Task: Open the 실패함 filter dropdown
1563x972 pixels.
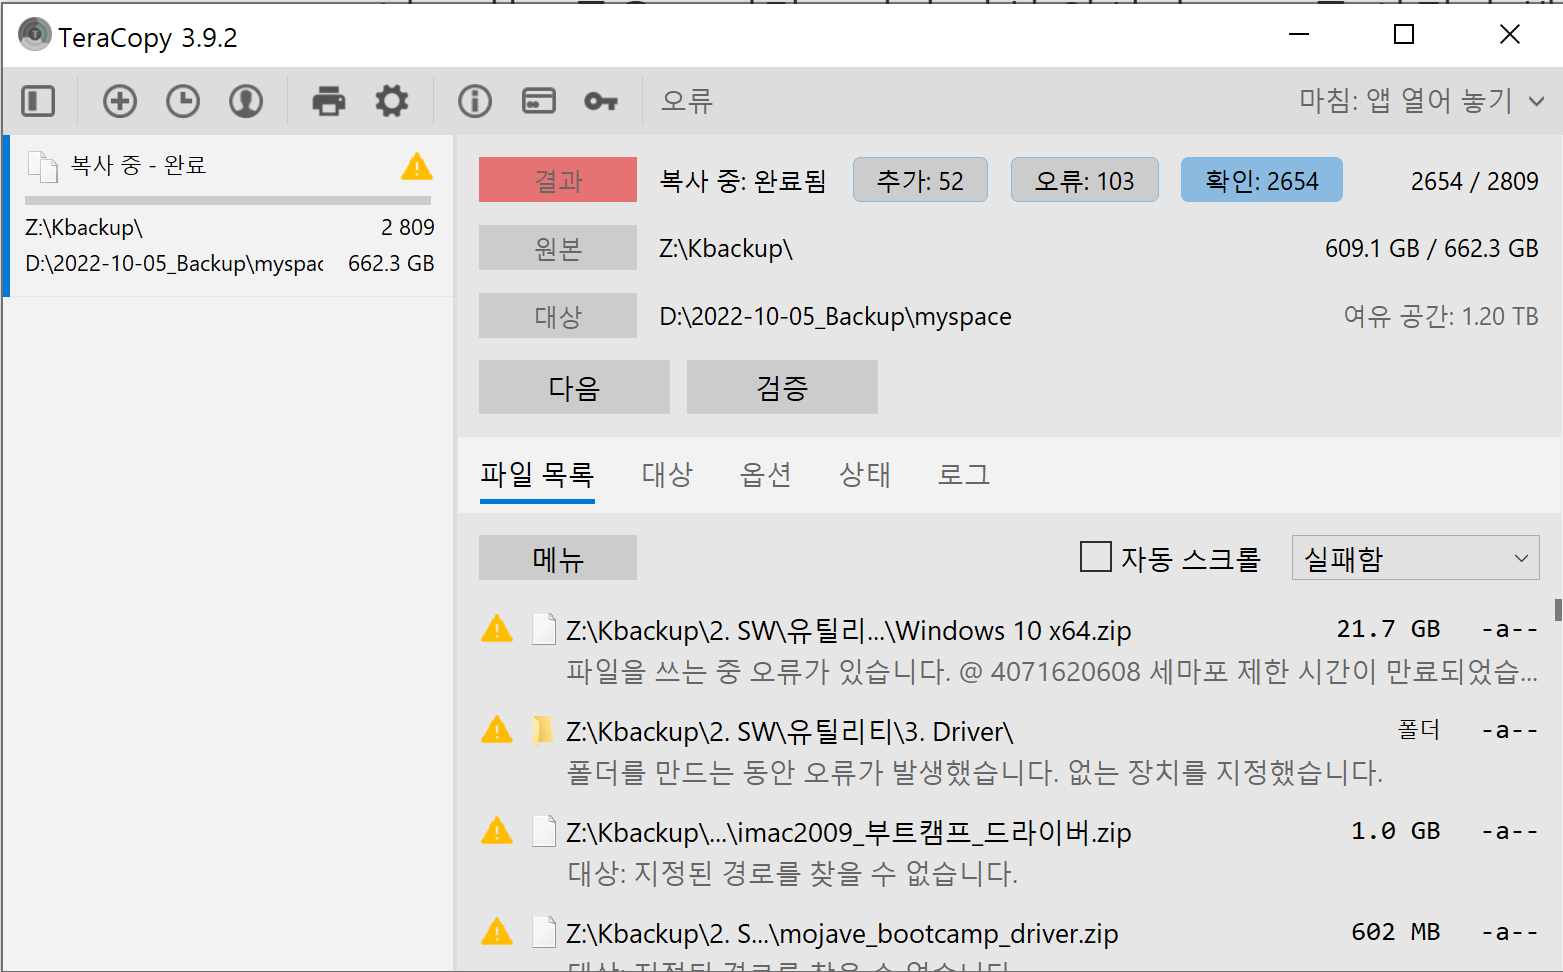Action: click(1415, 558)
